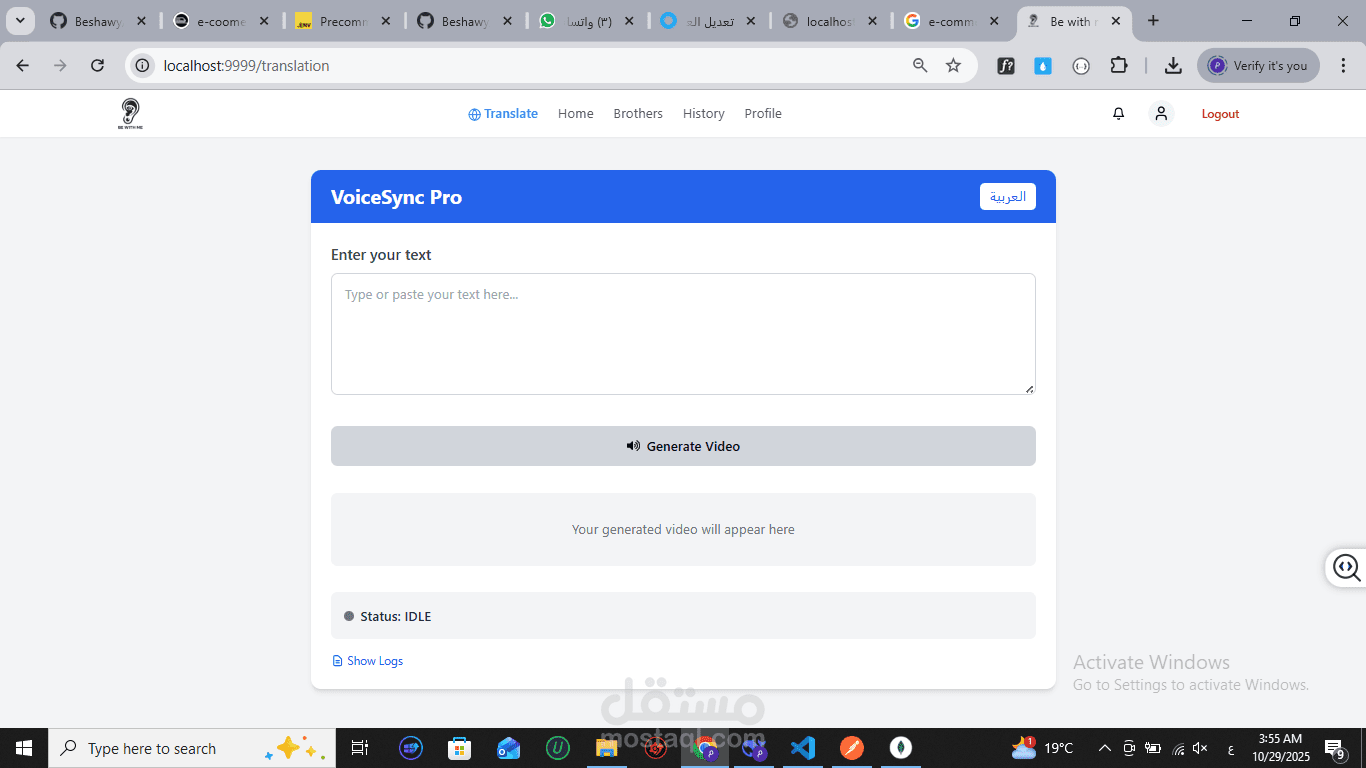Open Visual Studio Code from taskbar
The width and height of the screenshot is (1366, 768).
coord(803,748)
